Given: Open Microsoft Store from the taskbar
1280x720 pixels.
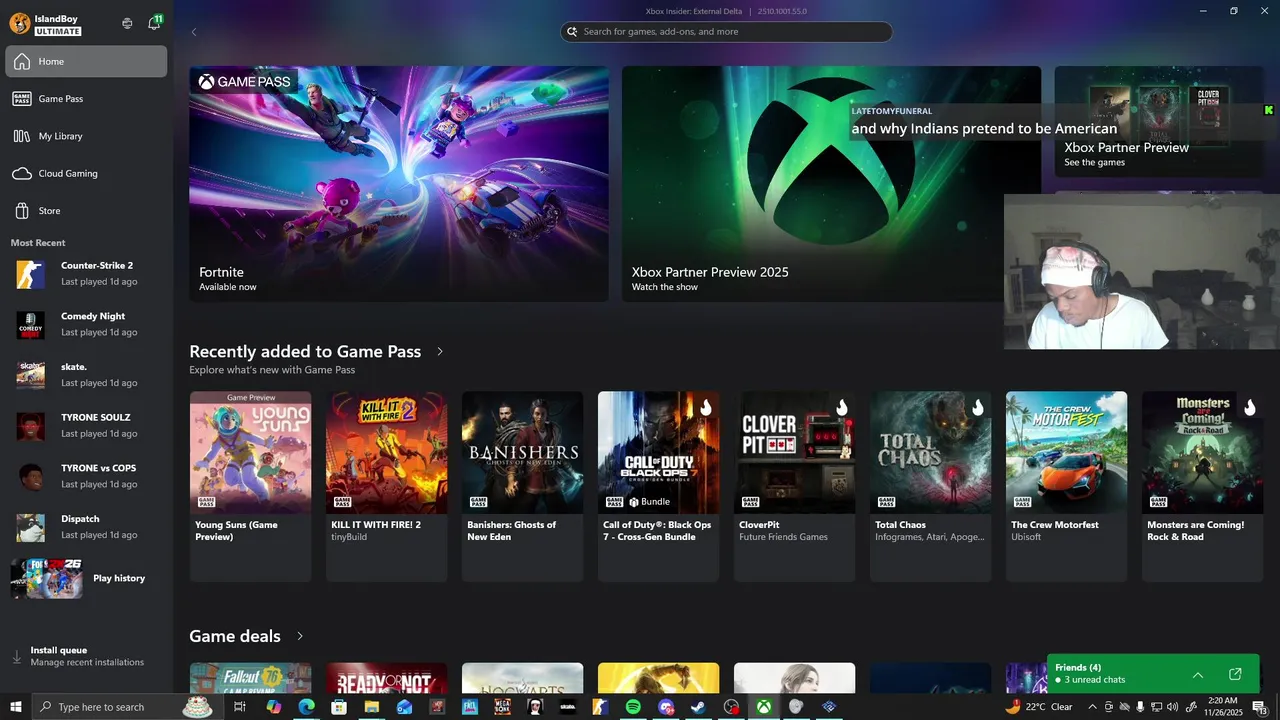Looking at the screenshot, I should pos(339,707).
